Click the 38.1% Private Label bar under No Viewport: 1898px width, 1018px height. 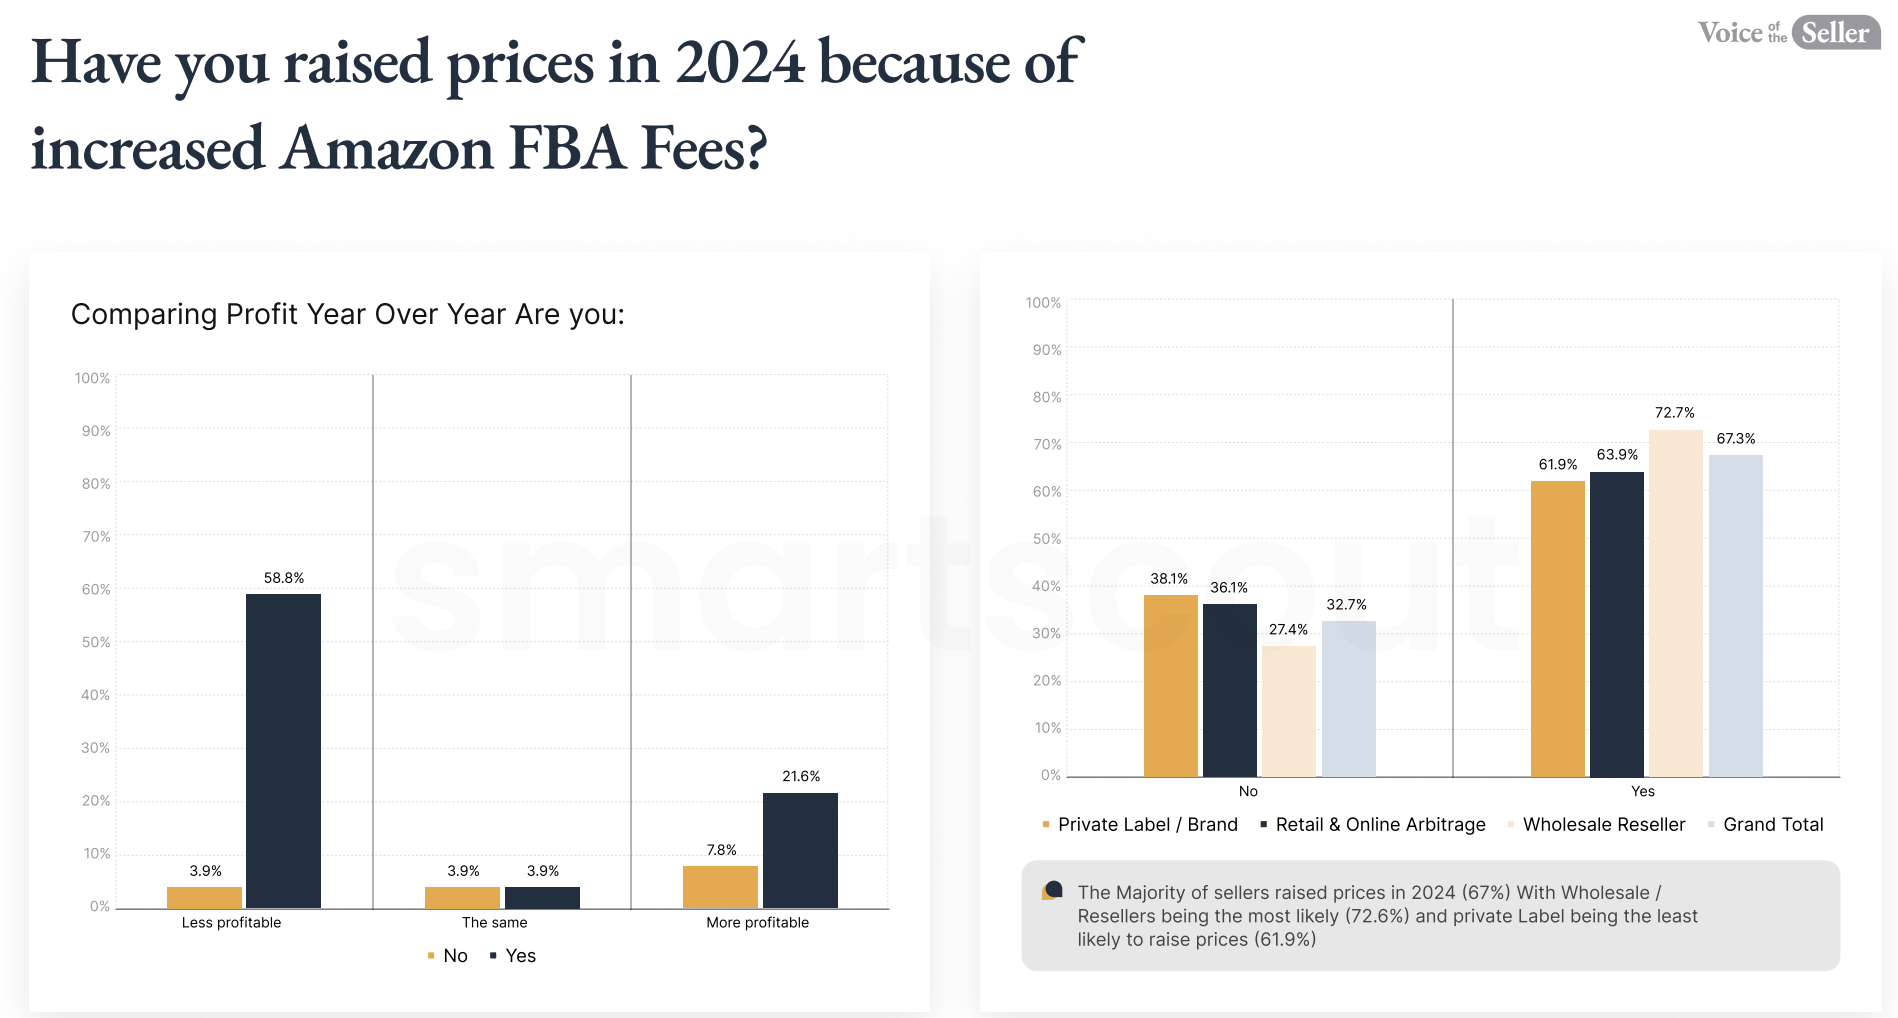pos(1171,686)
